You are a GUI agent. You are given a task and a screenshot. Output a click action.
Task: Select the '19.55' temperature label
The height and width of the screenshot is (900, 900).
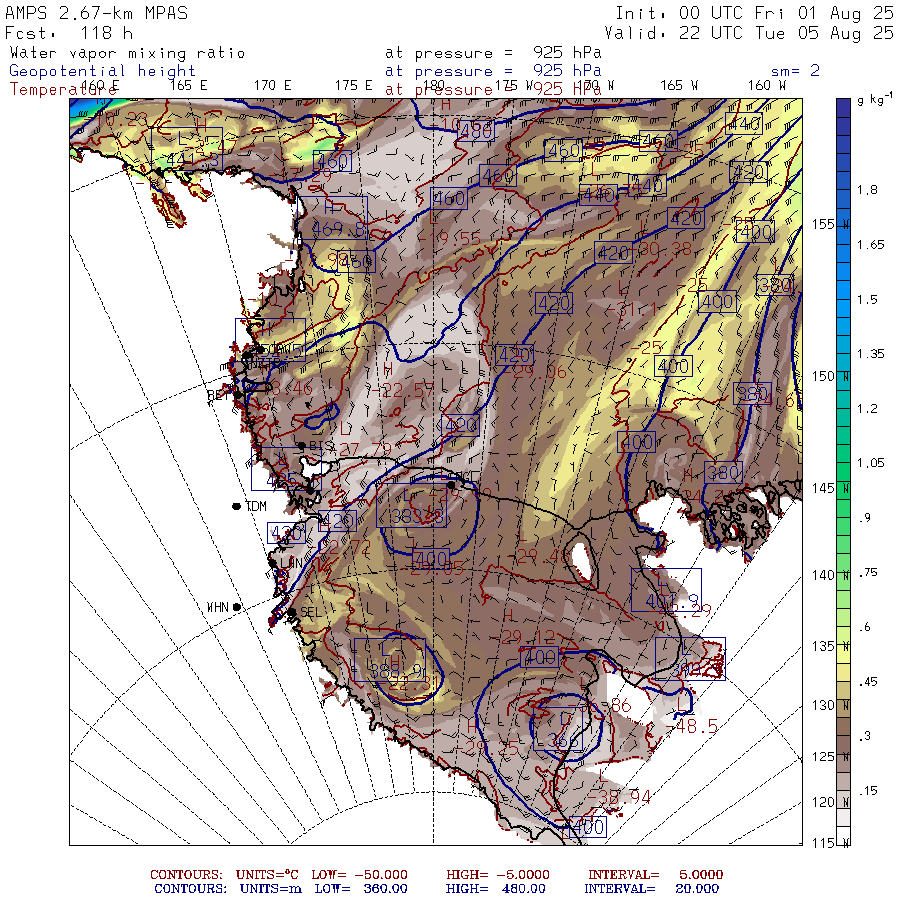pyautogui.click(x=453, y=239)
